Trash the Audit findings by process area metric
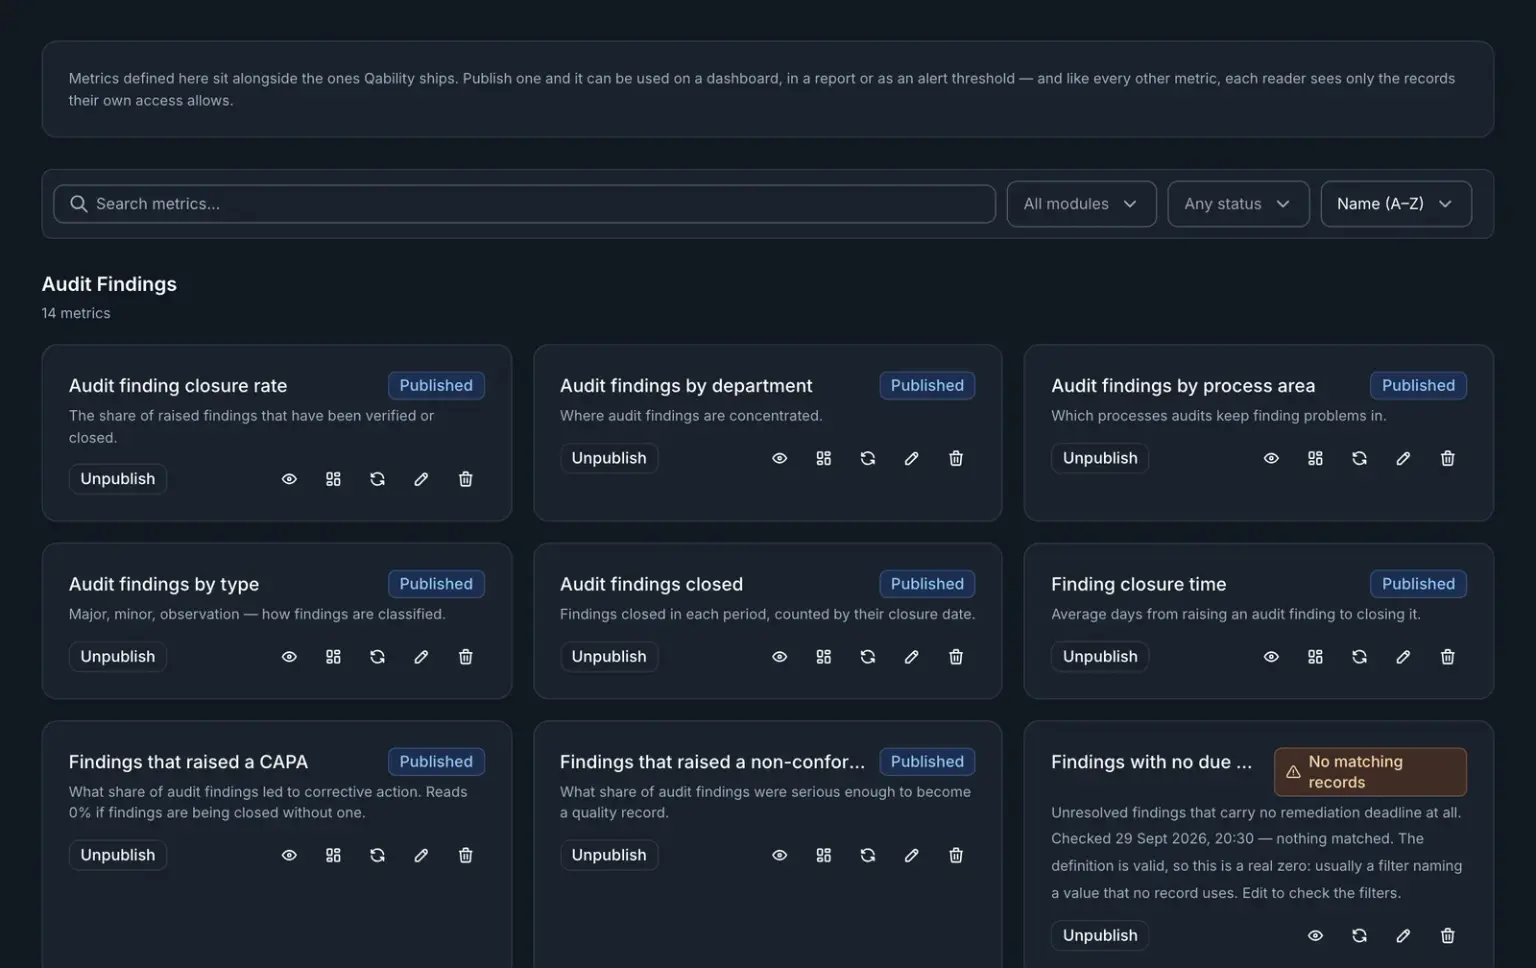The width and height of the screenshot is (1536, 968). 1447,458
